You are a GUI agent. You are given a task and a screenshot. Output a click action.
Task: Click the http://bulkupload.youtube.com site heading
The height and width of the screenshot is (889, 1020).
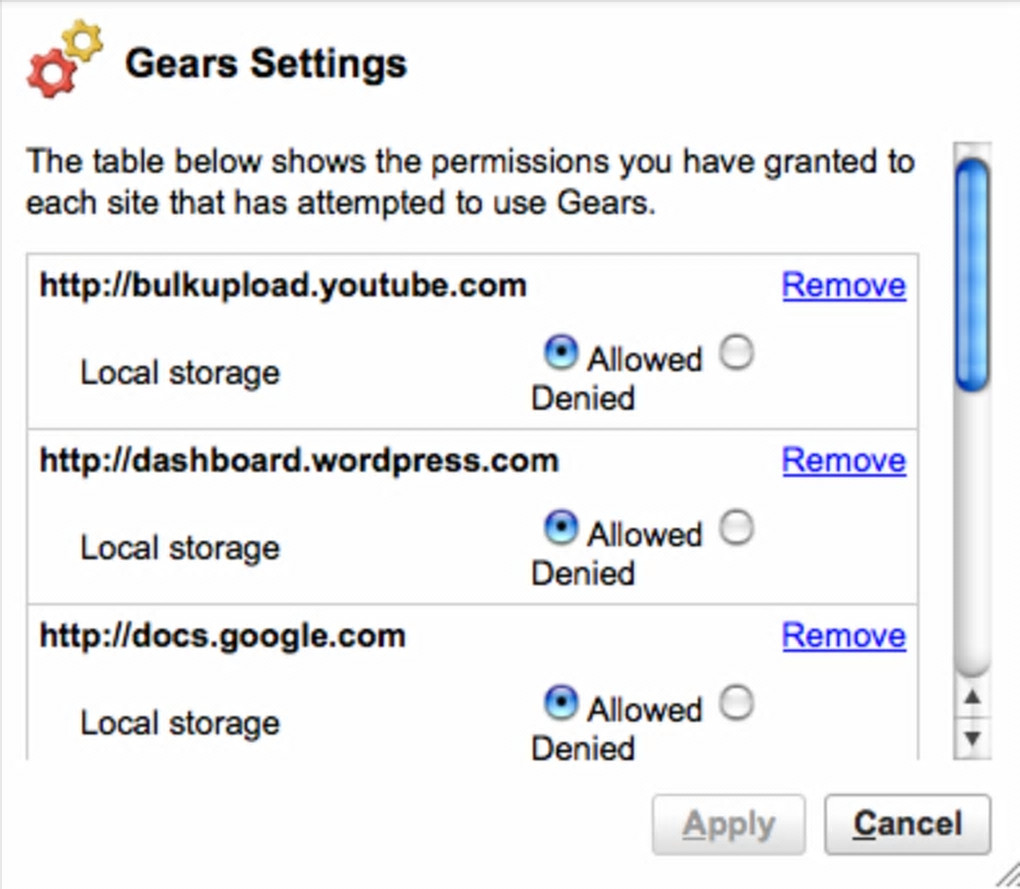pyautogui.click(x=283, y=286)
